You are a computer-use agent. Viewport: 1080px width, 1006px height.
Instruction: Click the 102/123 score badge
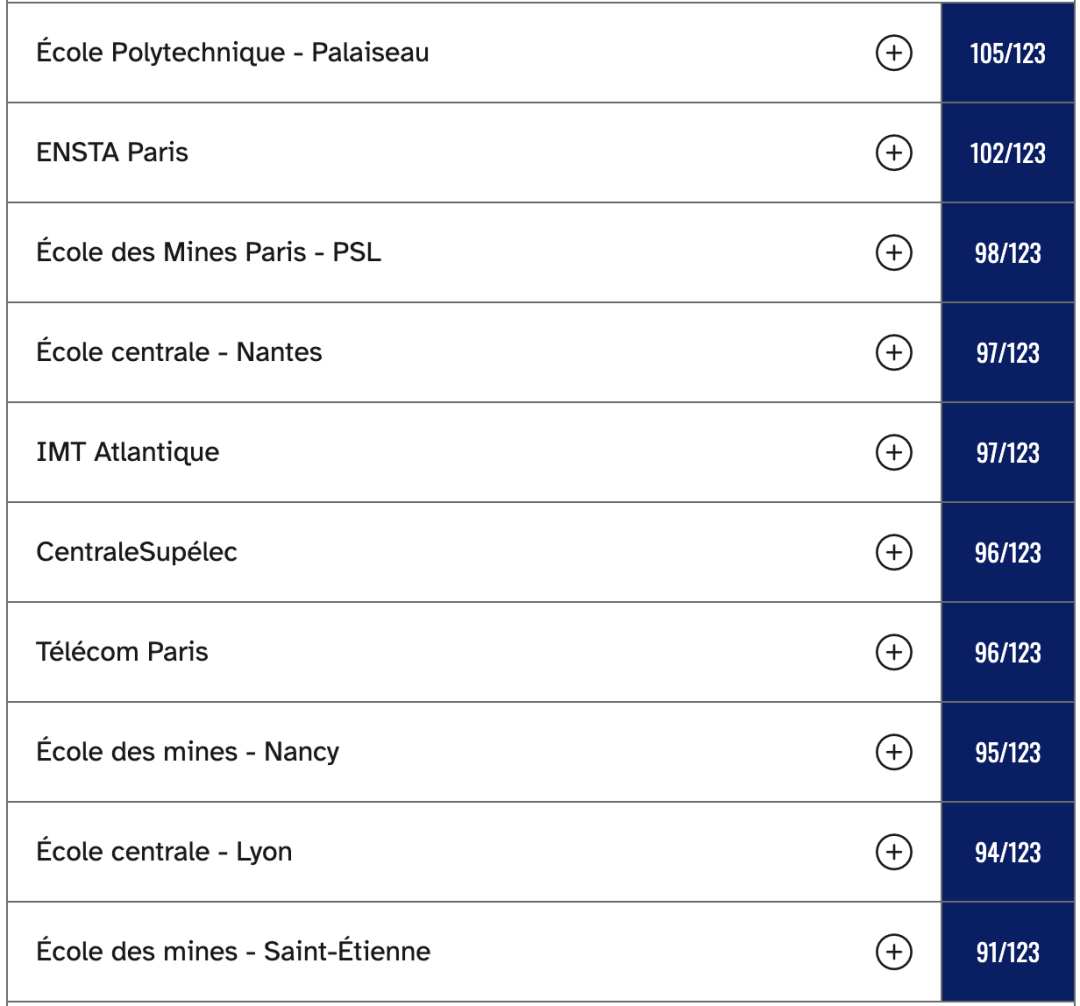click(1007, 153)
